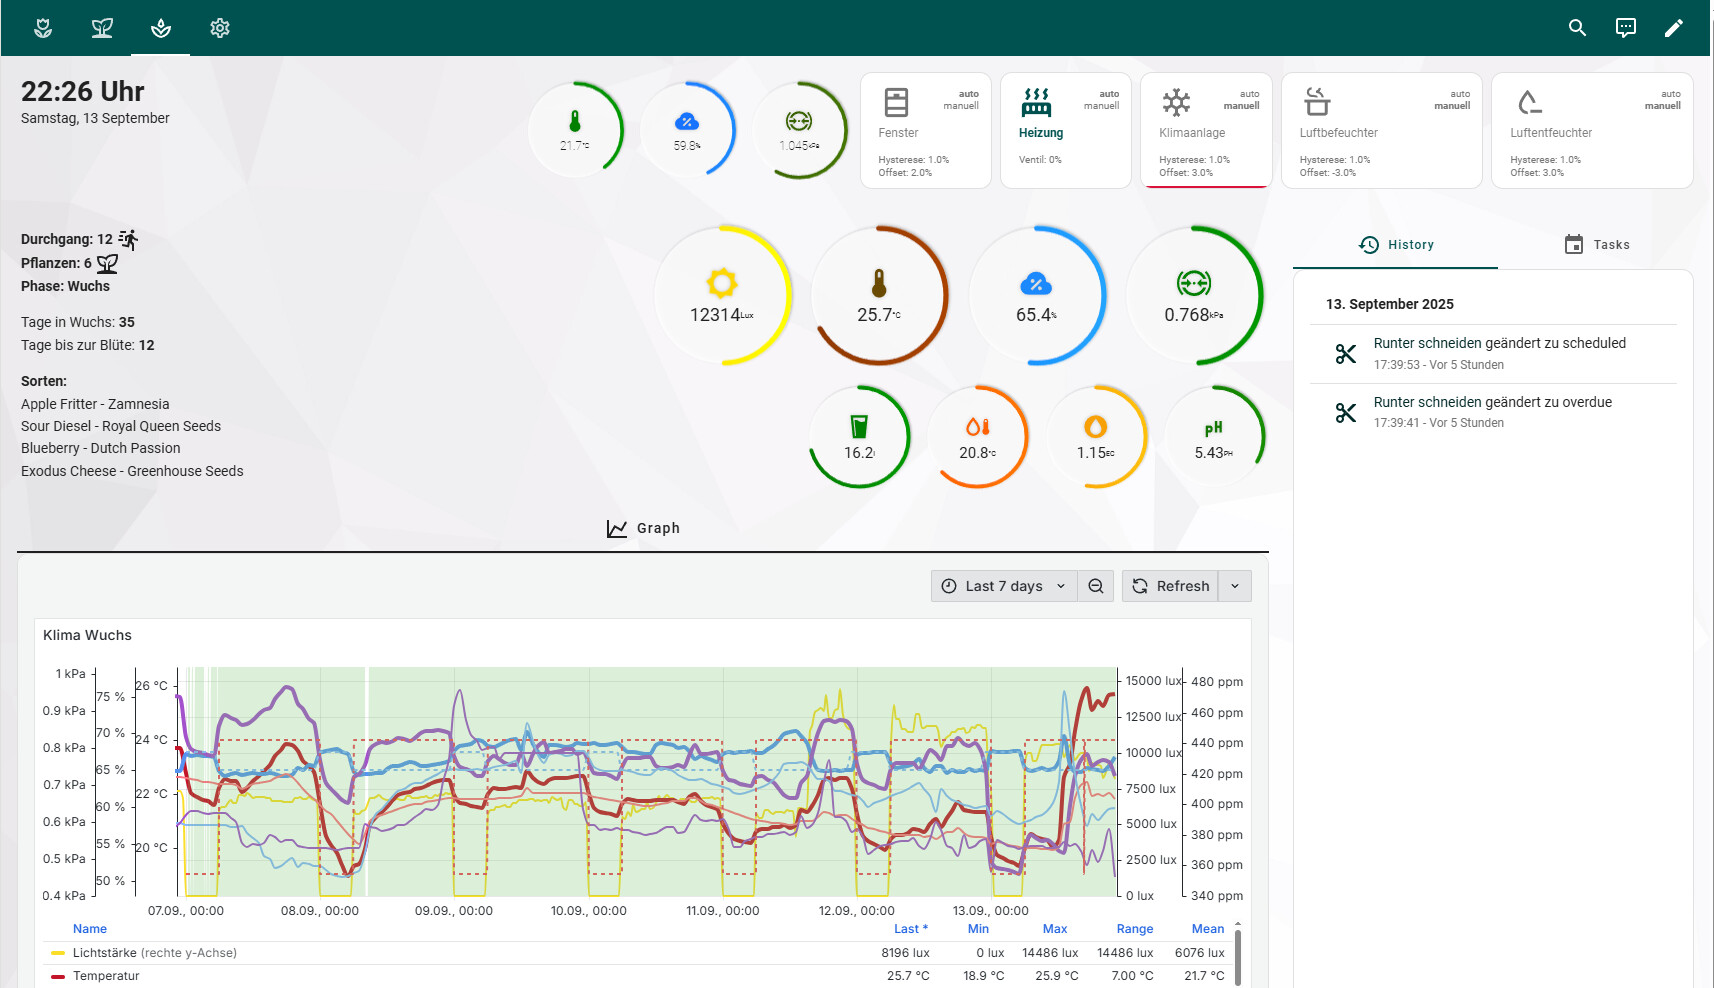Set Heizung to manuell mode
The height and width of the screenshot is (988, 1714).
1101,106
